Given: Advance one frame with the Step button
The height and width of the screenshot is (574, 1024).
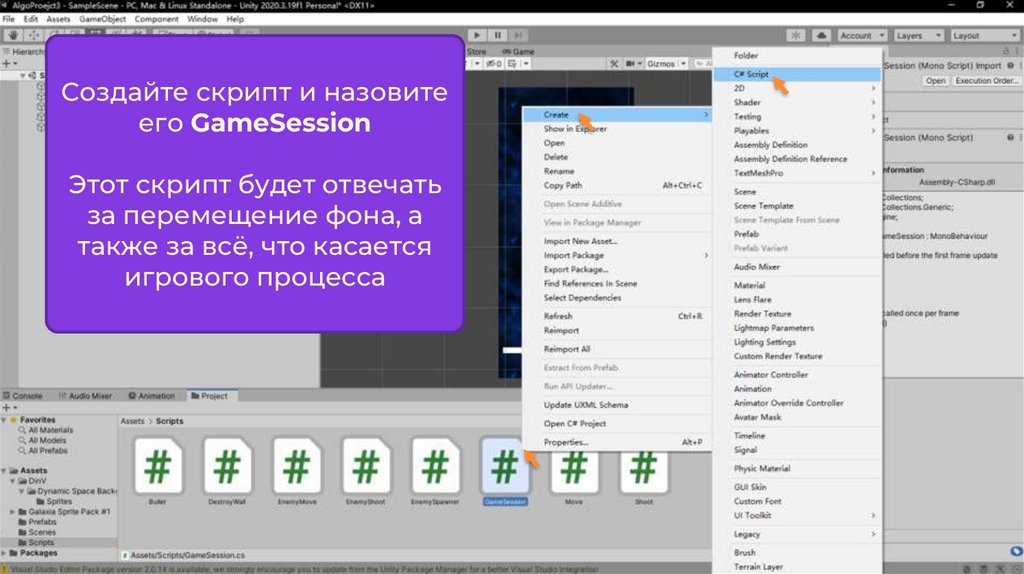Looking at the screenshot, I should 518,35.
